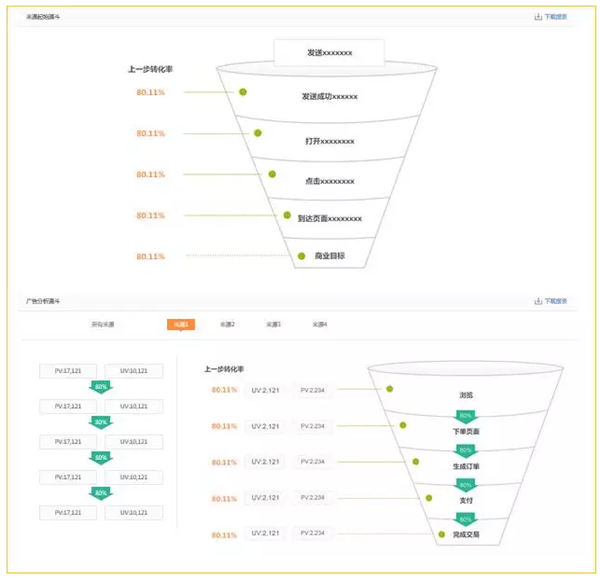Click the 80.11% rate in the 浏览 row

tap(224, 390)
